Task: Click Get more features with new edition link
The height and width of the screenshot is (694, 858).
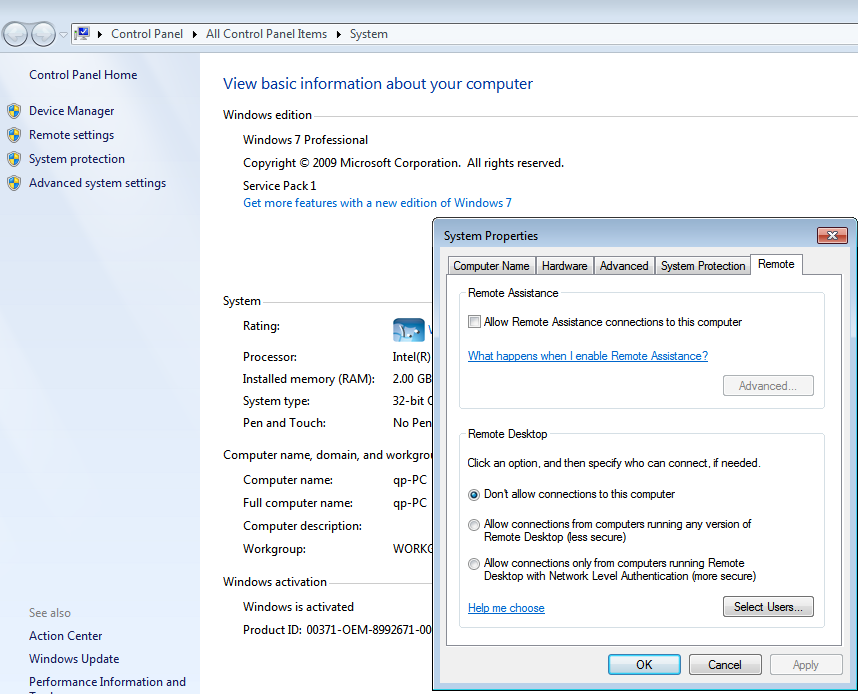Action: coord(377,203)
